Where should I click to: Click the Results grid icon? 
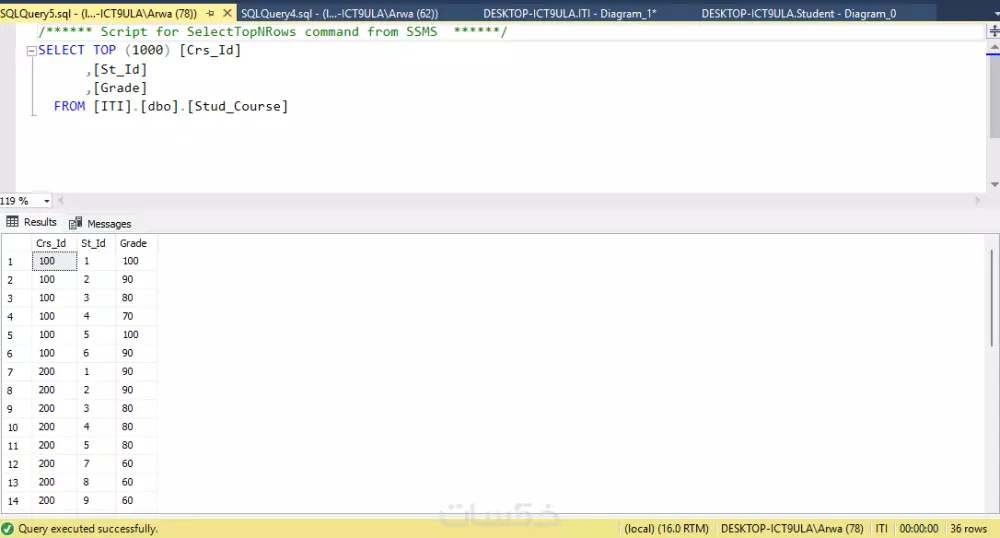coord(12,222)
